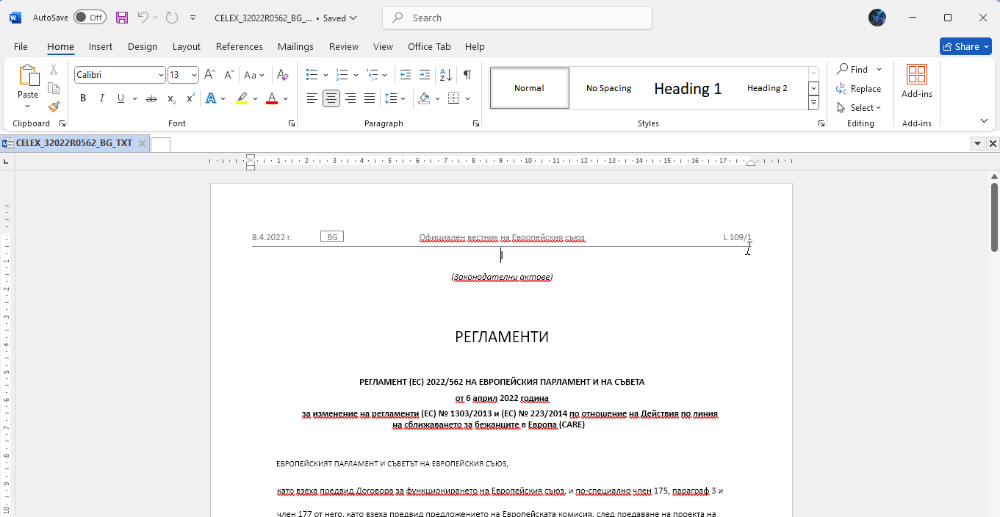Collapse the ribbon chevron

click(x=984, y=121)
